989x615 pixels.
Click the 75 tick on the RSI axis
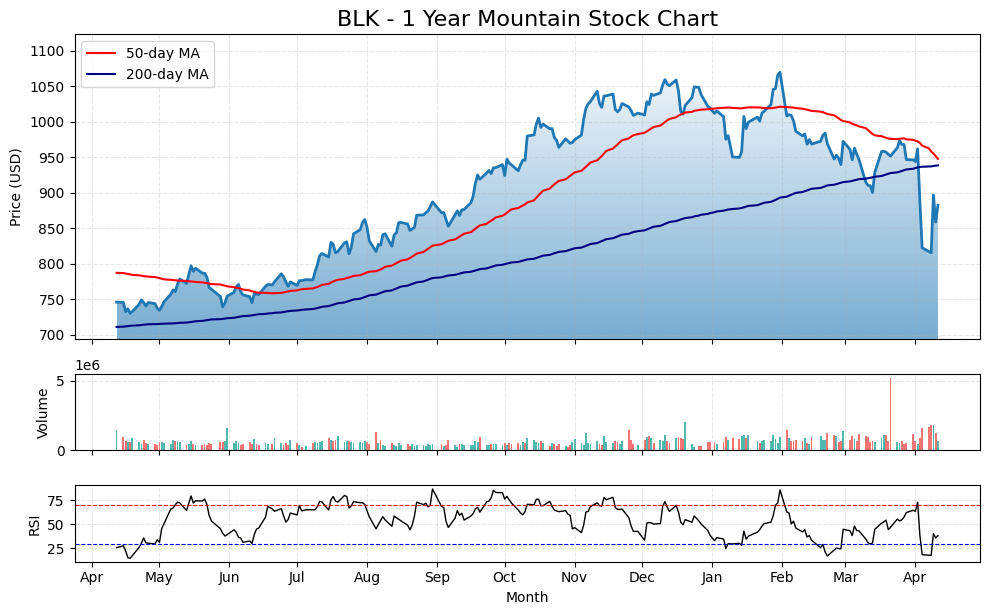tap(56, 501)
